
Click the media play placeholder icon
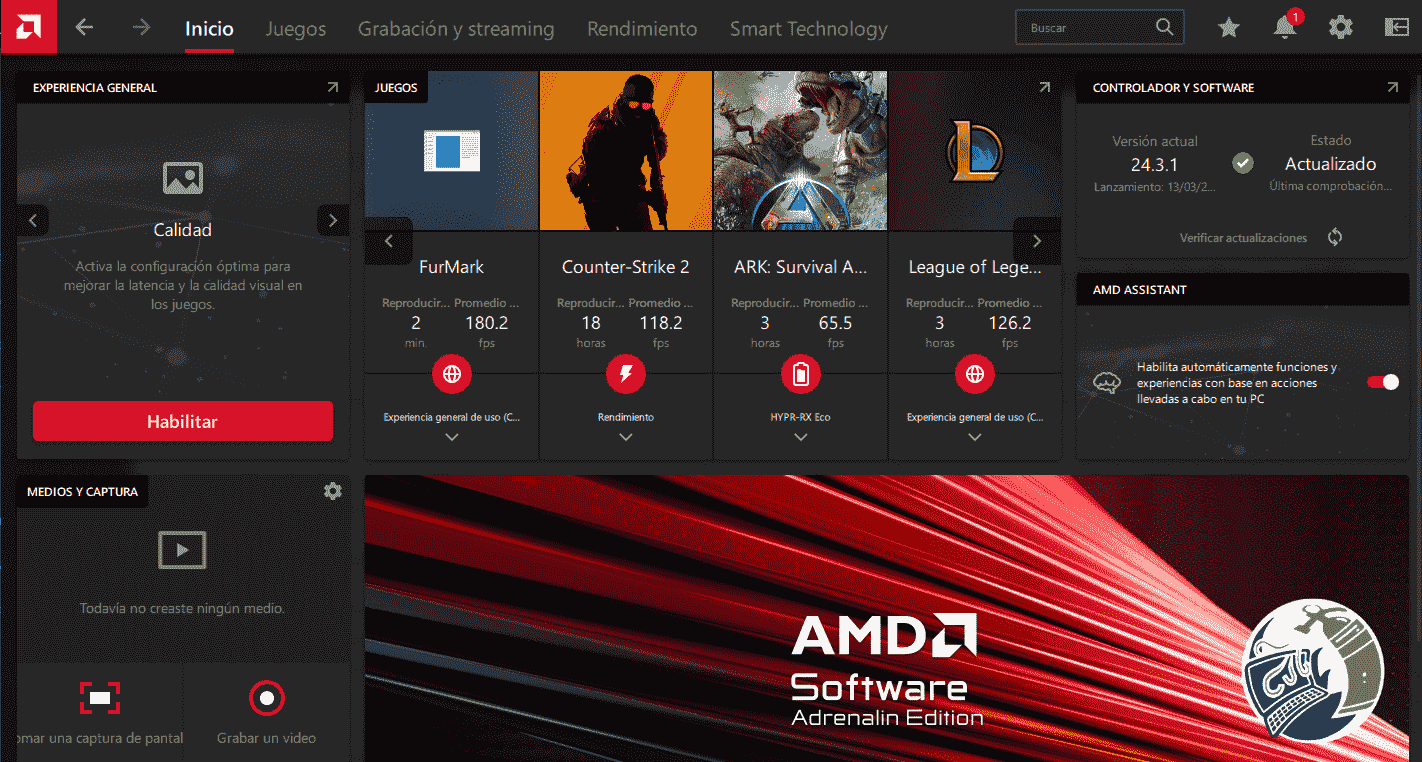click(182, 550)
